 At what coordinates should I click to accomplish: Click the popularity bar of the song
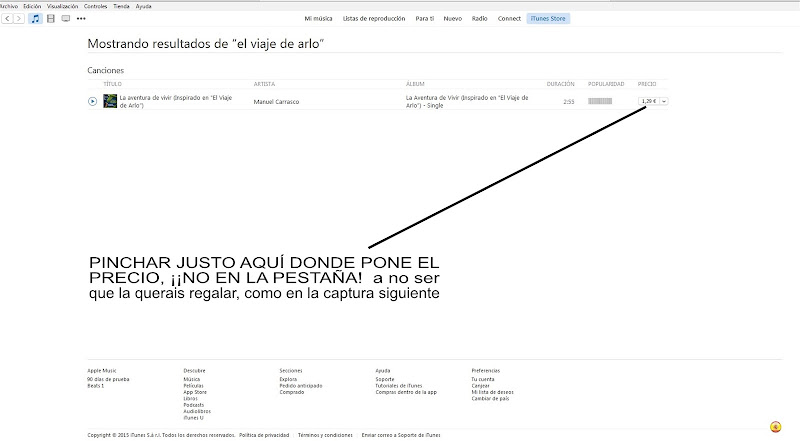600,101
